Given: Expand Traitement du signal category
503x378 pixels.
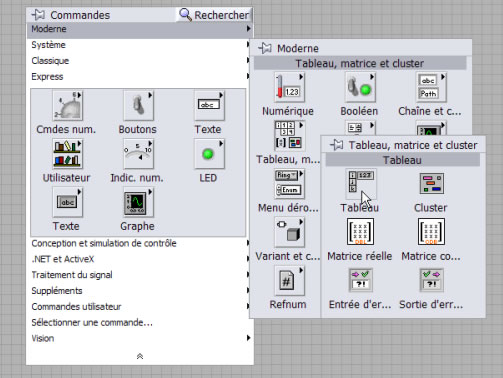Looking at the screenshot, I should click(139, 275).
